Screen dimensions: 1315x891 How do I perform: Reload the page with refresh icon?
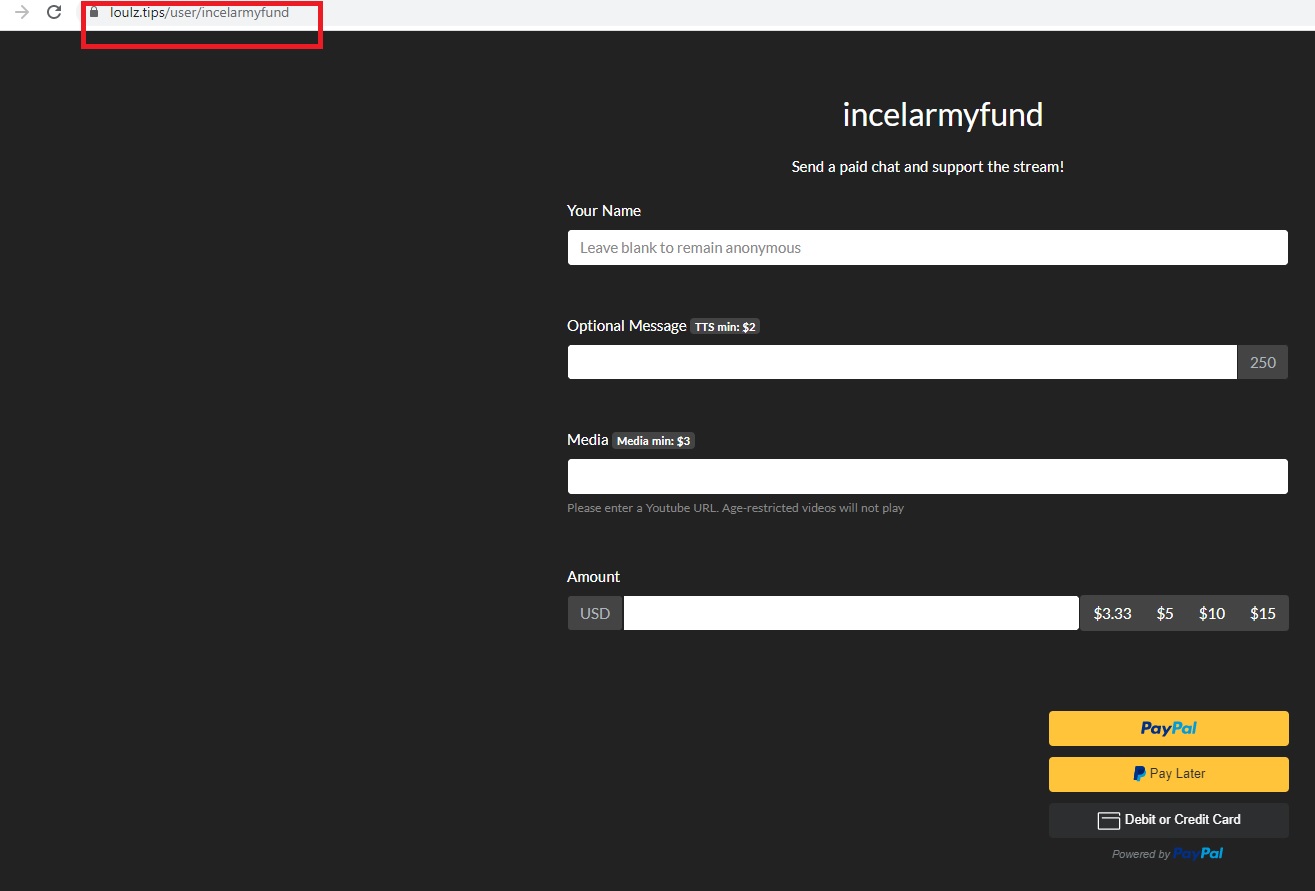coord(55,12)
